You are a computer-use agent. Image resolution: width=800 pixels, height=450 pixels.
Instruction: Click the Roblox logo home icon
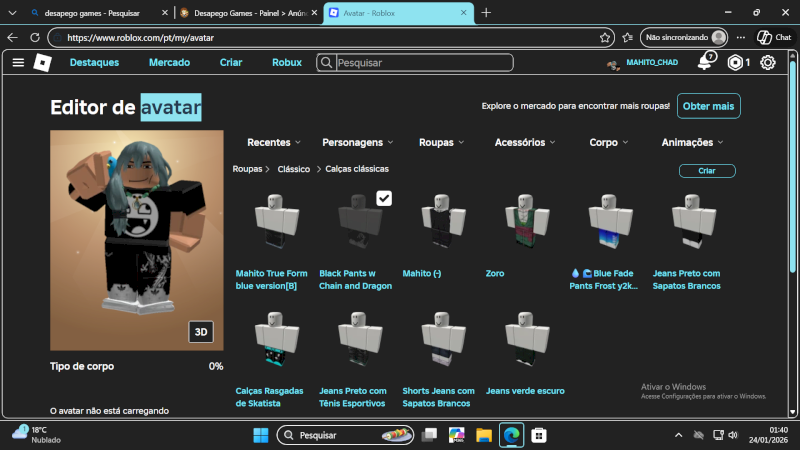pos(42,62)
